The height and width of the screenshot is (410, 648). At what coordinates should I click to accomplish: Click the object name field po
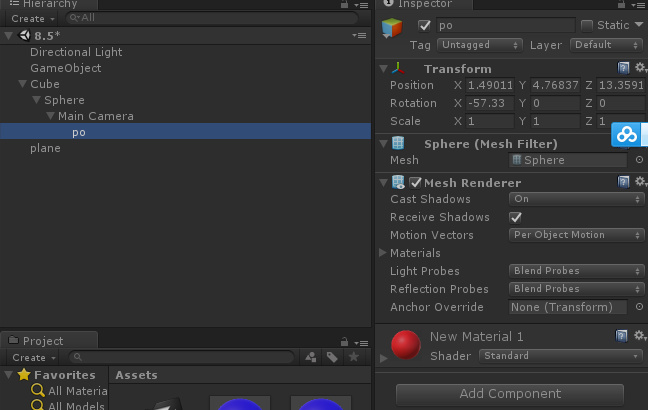click(505, 26)
